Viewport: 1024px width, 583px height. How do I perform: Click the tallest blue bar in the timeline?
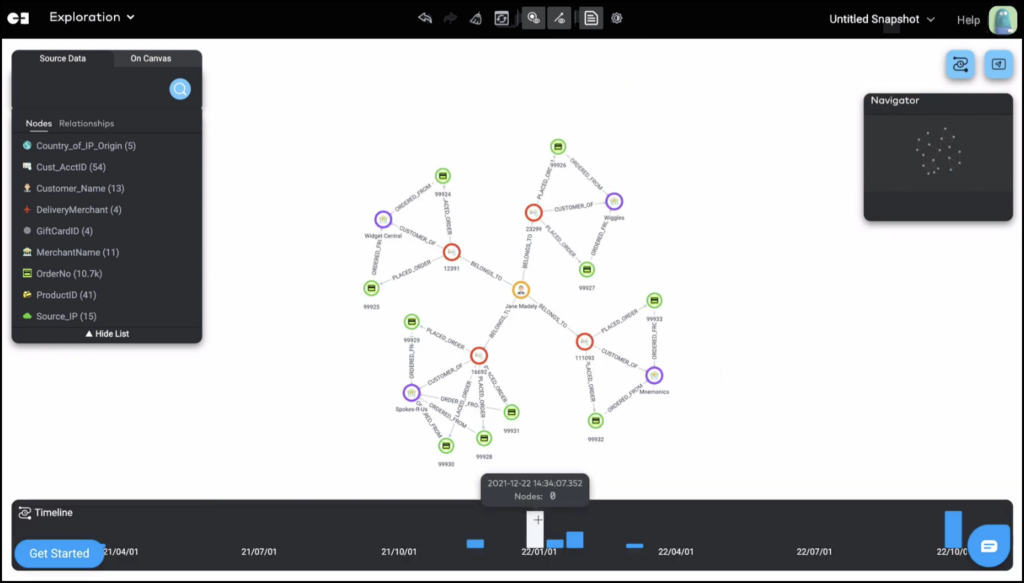pos(953,529)
